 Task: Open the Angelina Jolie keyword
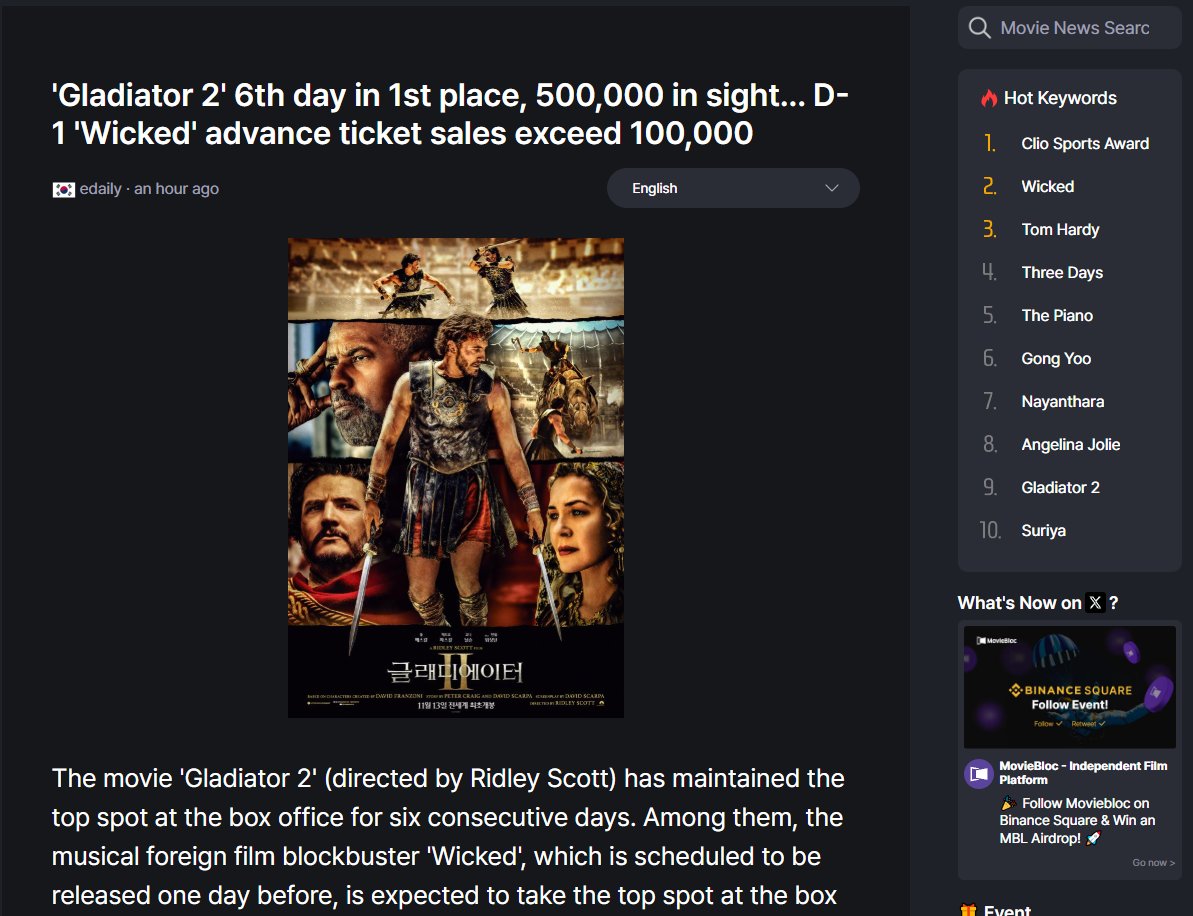point(1071,444)
